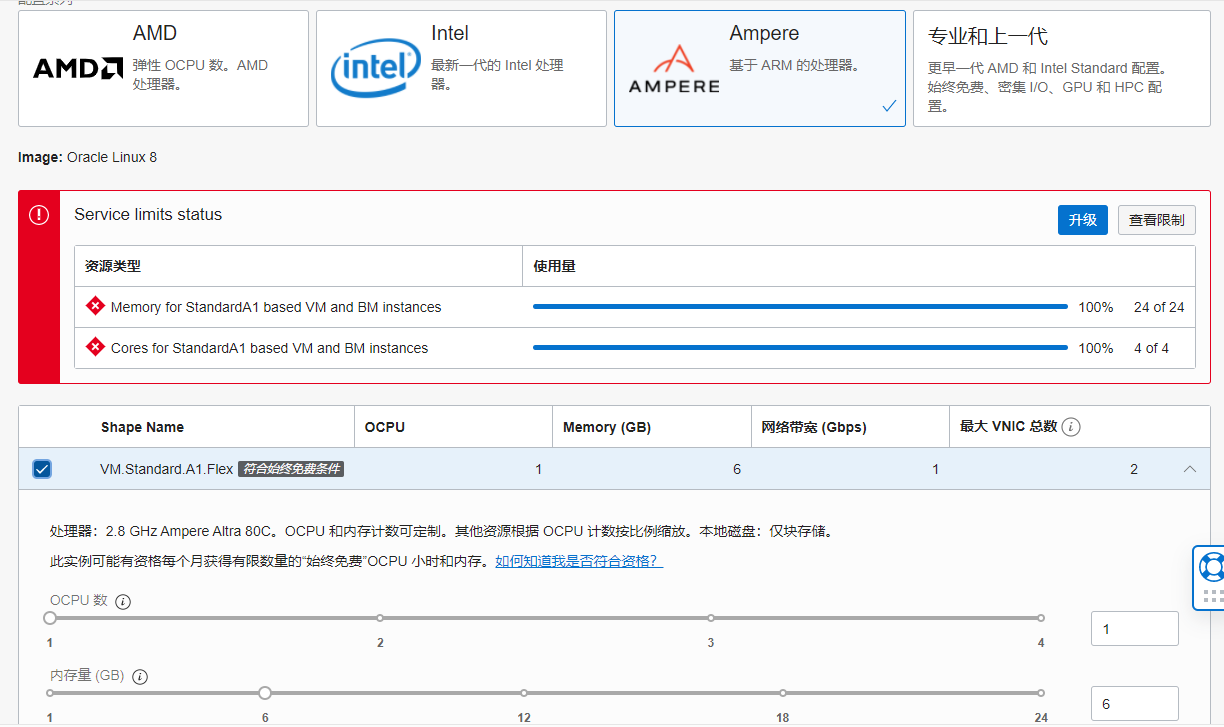This screenshot has width=1224, height=727.
Task: Set the memory slider to 1 GB
Action: 50,693
